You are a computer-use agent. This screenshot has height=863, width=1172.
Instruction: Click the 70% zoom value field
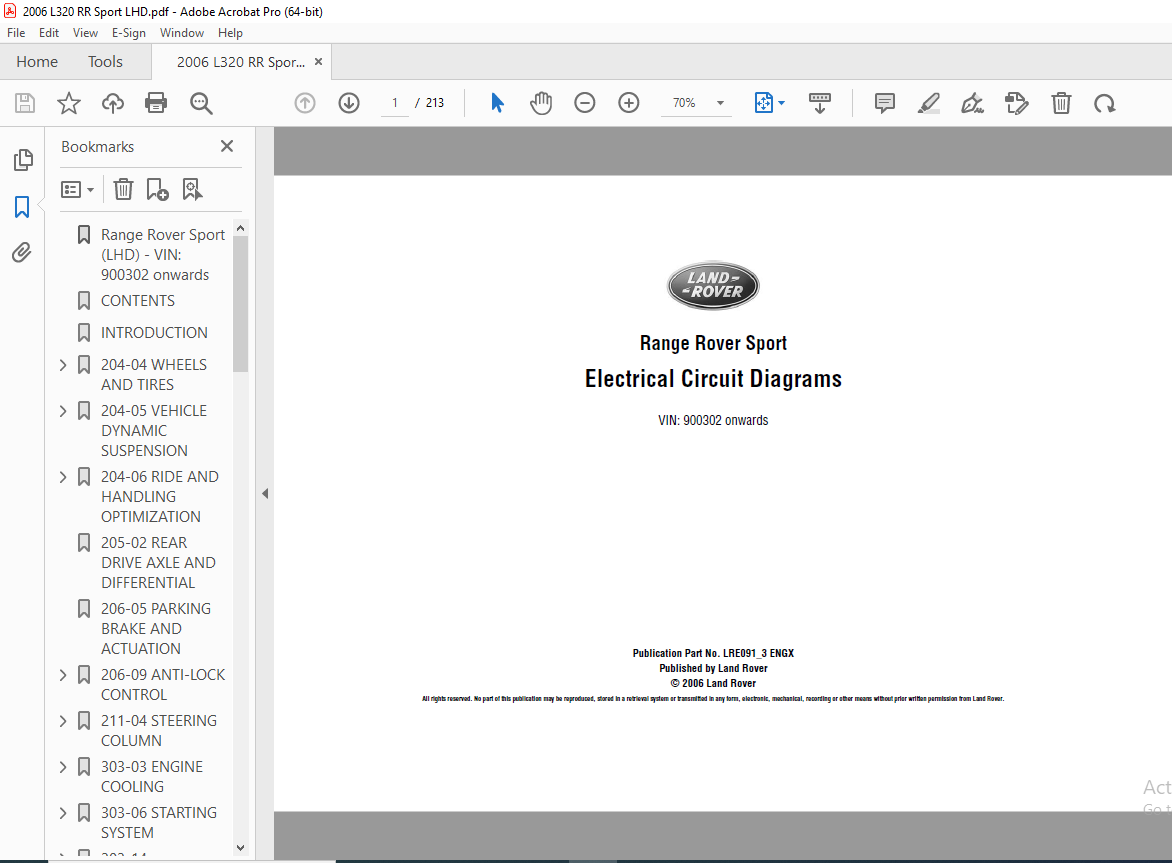coord(684,103)
